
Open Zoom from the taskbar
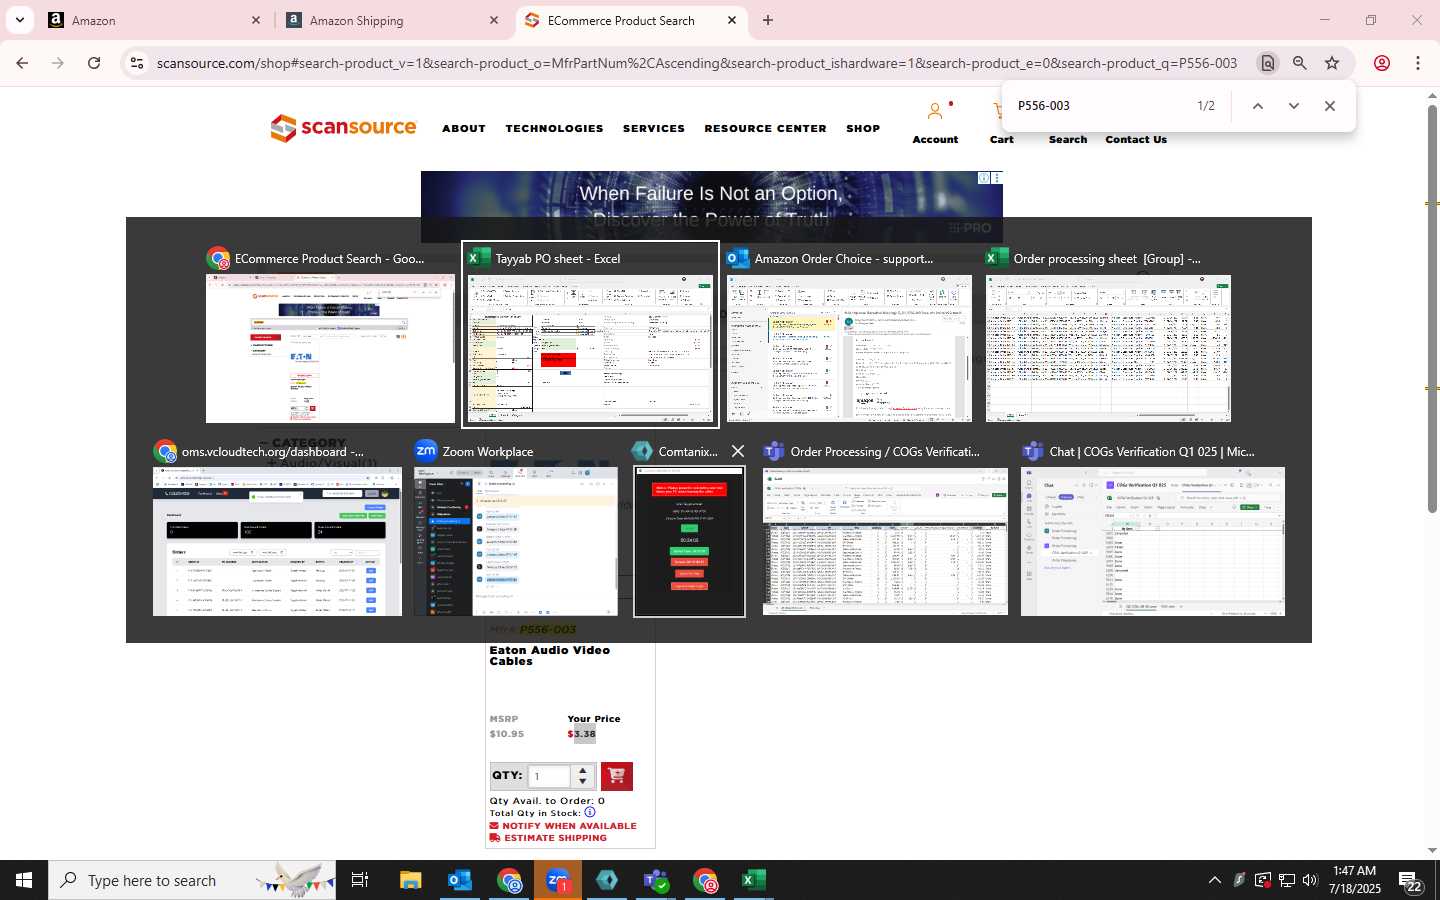[558, 880]
